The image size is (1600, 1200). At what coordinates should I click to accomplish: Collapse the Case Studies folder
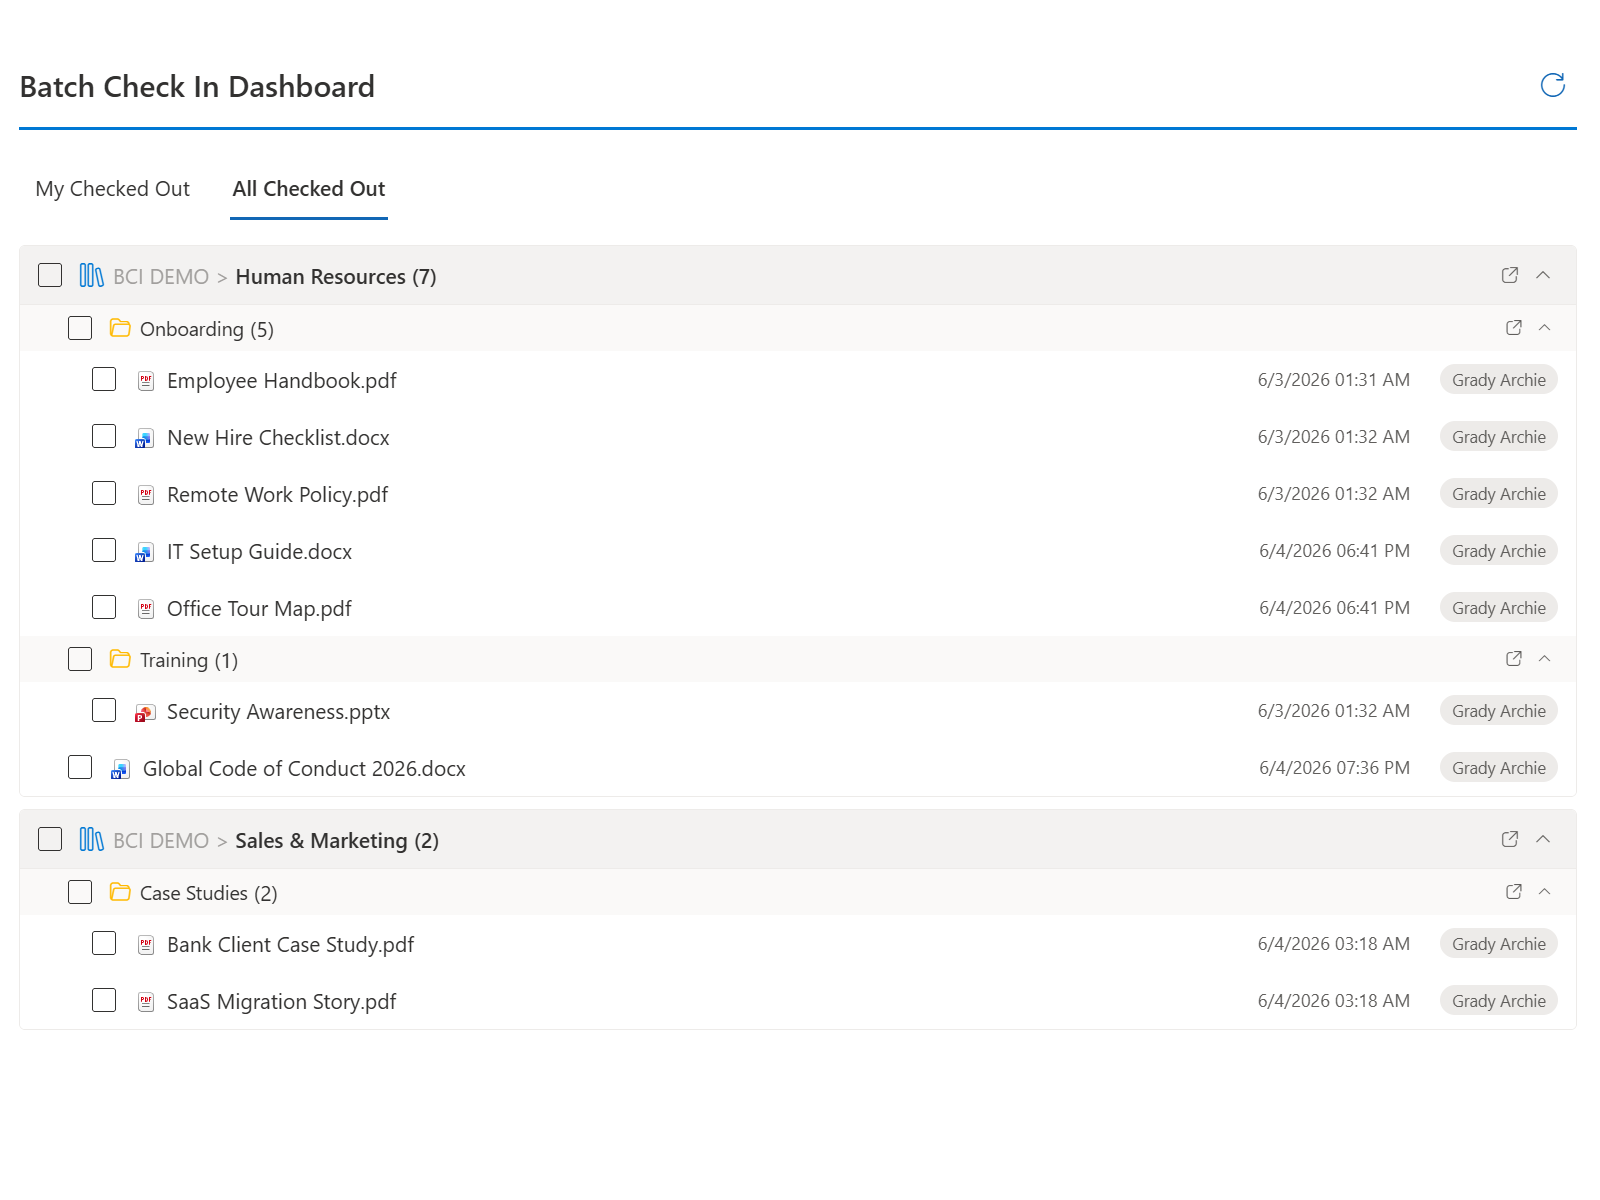[1544, 891]
